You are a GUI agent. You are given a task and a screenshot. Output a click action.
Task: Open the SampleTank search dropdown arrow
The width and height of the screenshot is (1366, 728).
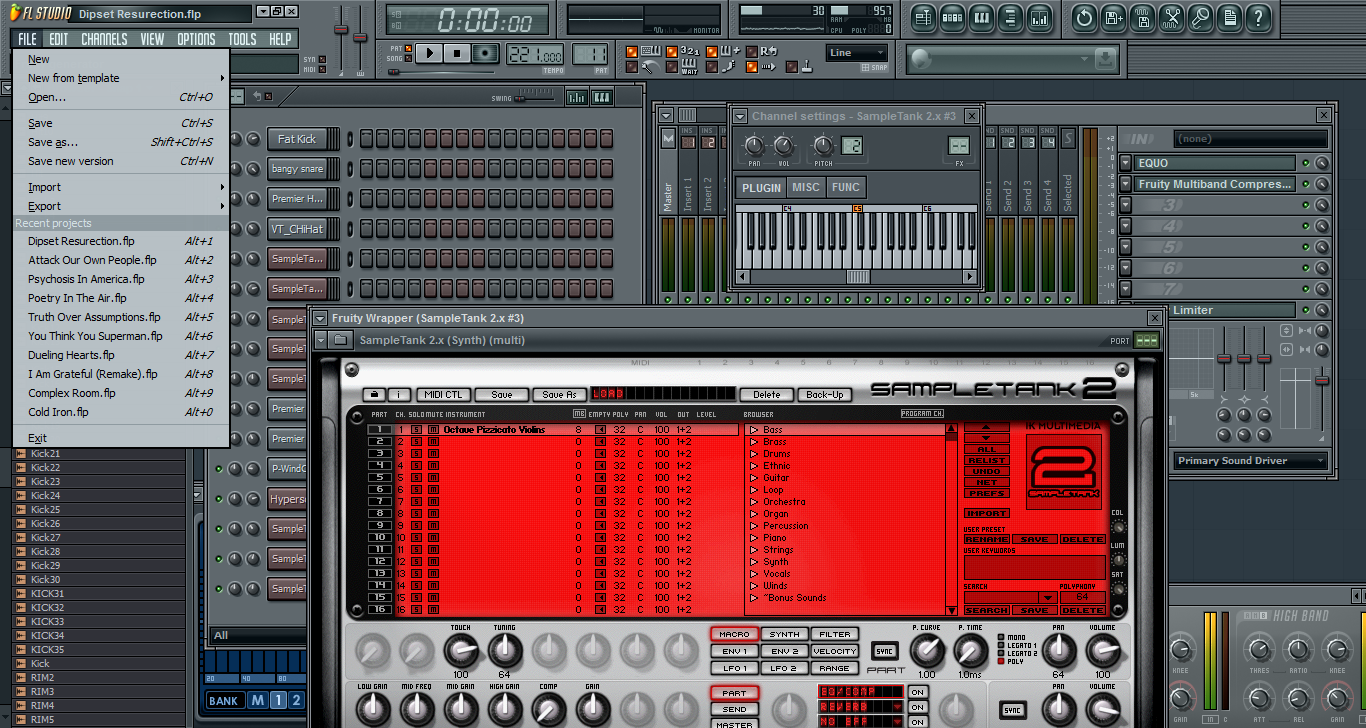tap(1047, 598)
